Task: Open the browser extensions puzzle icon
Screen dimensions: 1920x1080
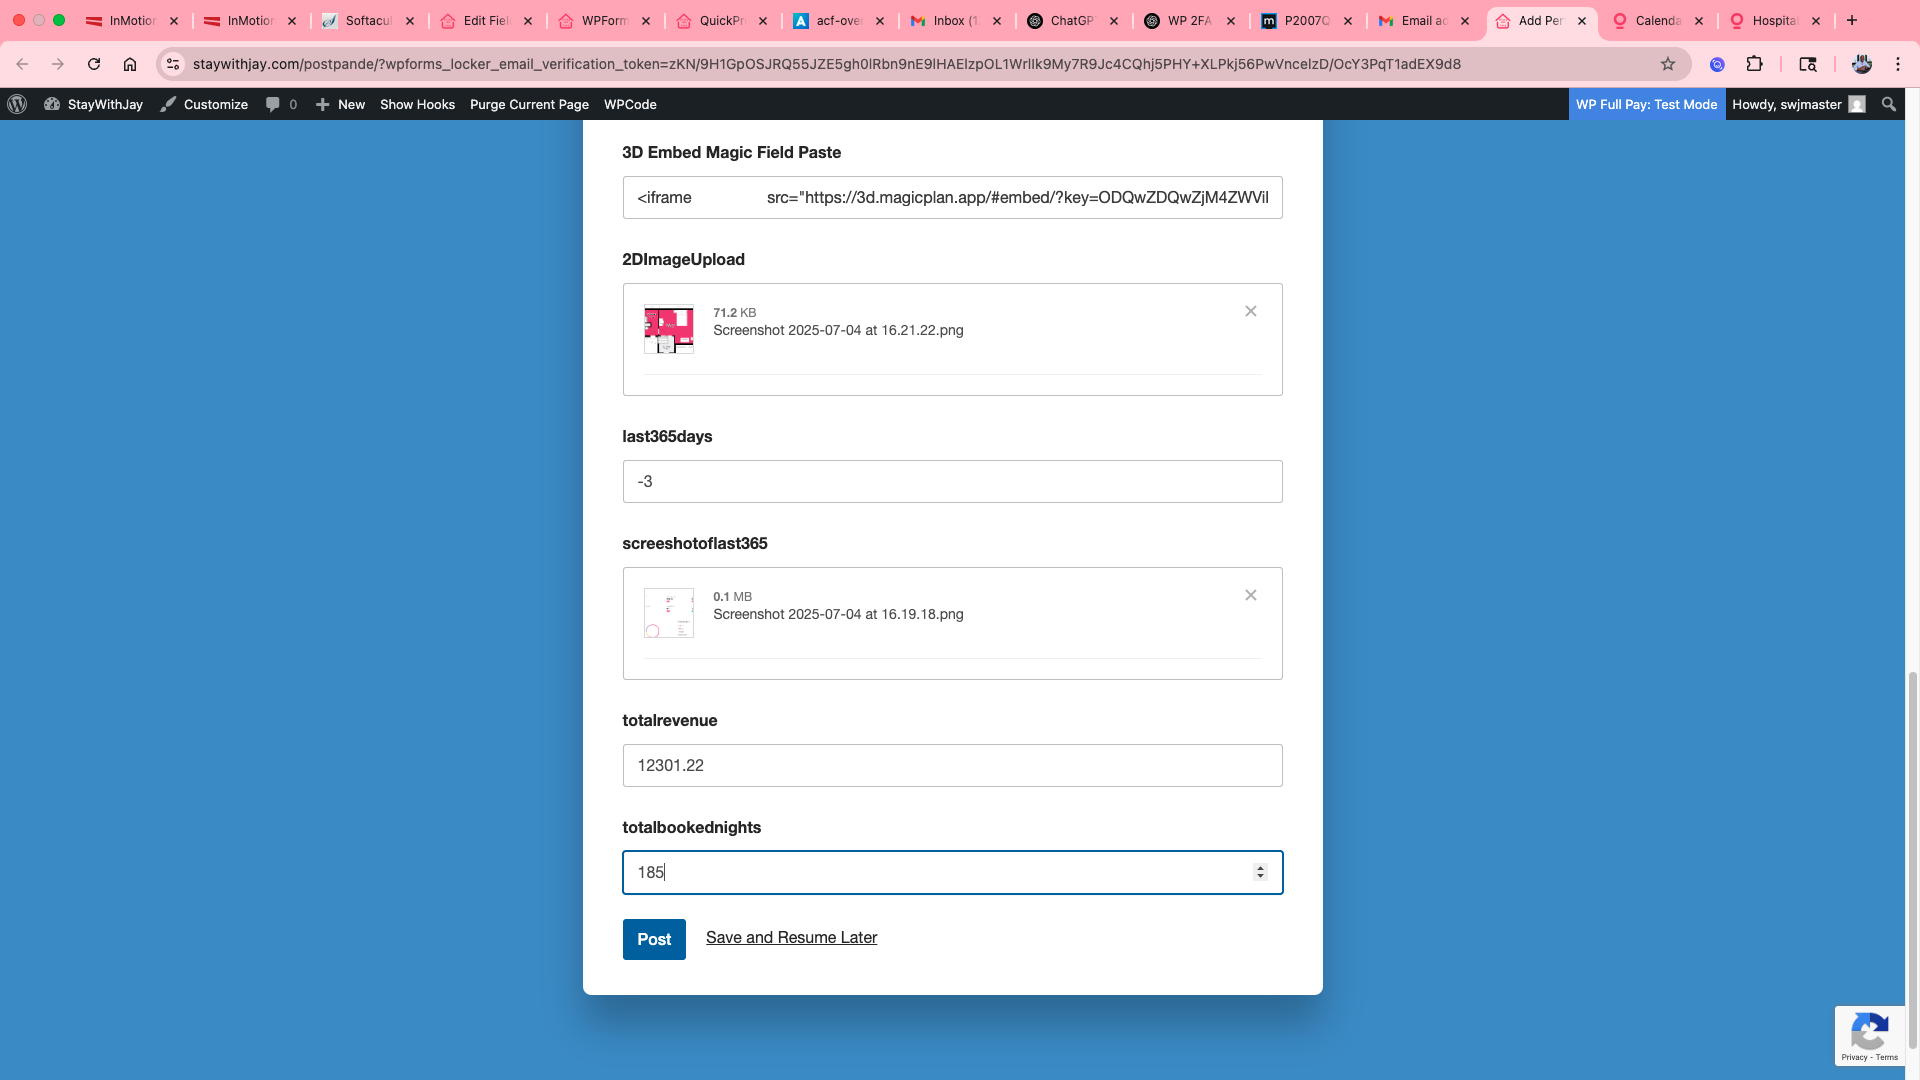Action: pyautogui.click(x=1754, y=64)
